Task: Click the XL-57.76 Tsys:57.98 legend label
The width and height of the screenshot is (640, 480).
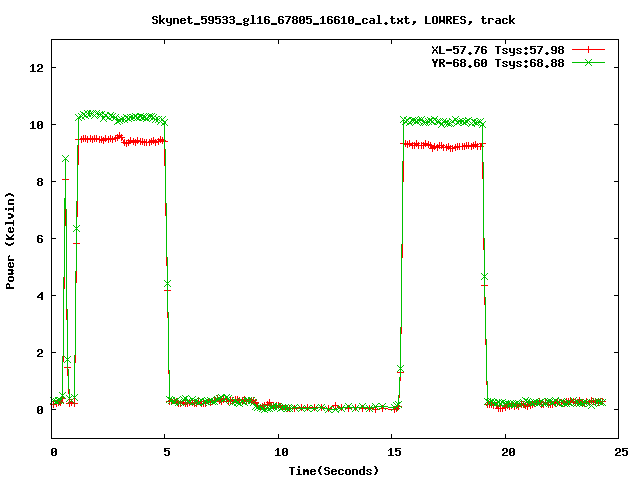Action: 498,50
